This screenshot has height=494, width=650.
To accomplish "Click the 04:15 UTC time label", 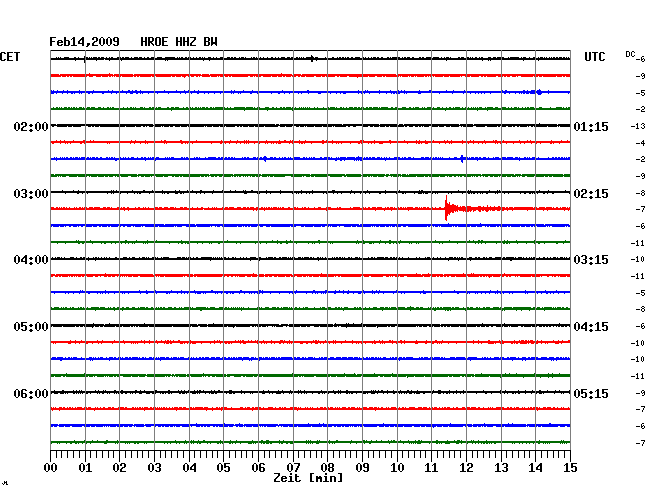I will click(591, 327).
